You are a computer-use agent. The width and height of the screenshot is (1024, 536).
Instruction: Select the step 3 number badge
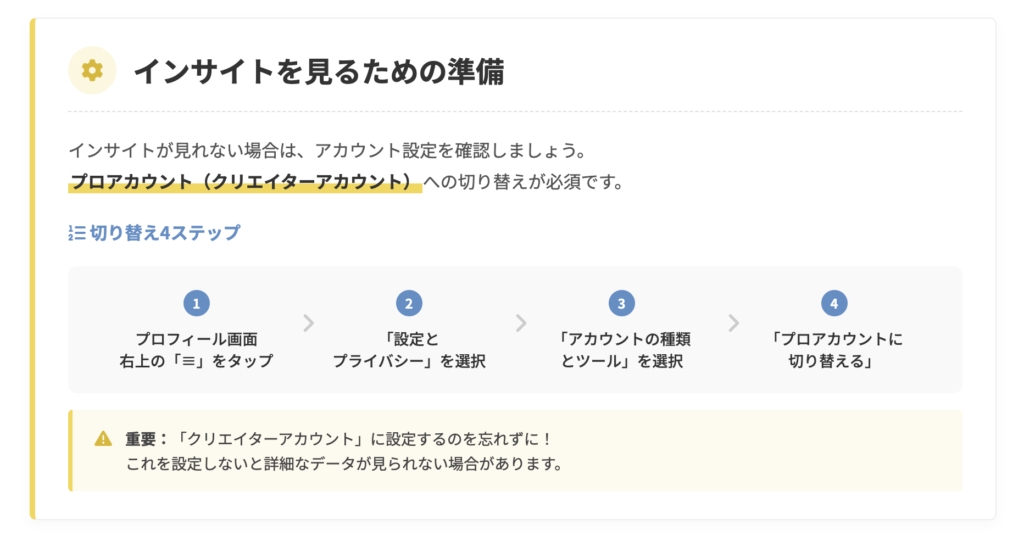coord(621,303)
